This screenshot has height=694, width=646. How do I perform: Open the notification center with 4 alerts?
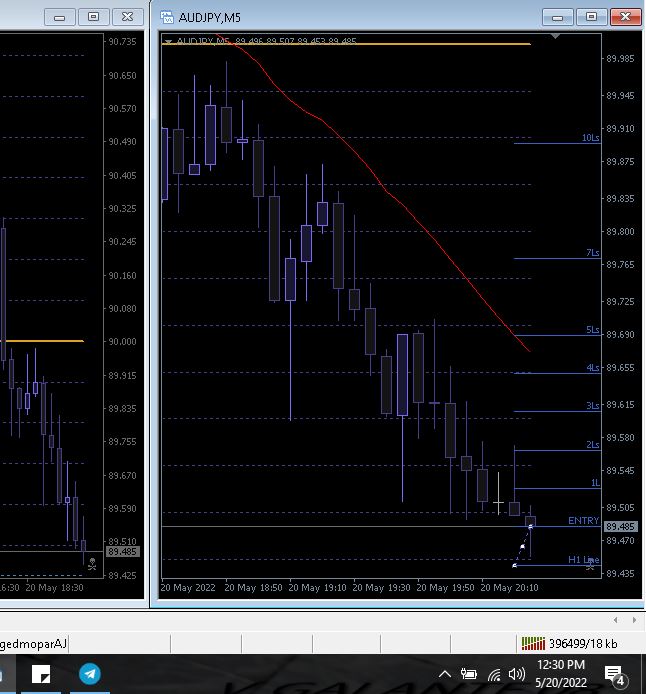click(x=615, y=676)
